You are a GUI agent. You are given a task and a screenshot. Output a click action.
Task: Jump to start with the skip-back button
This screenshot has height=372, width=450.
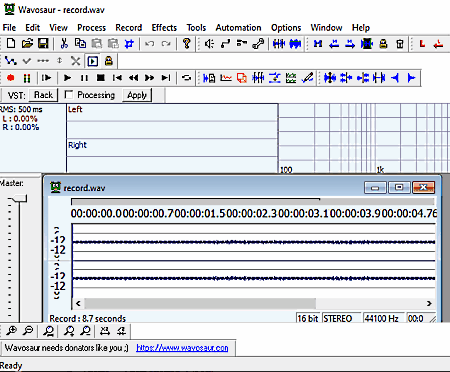pyautogui.click(x=117, y=78)
